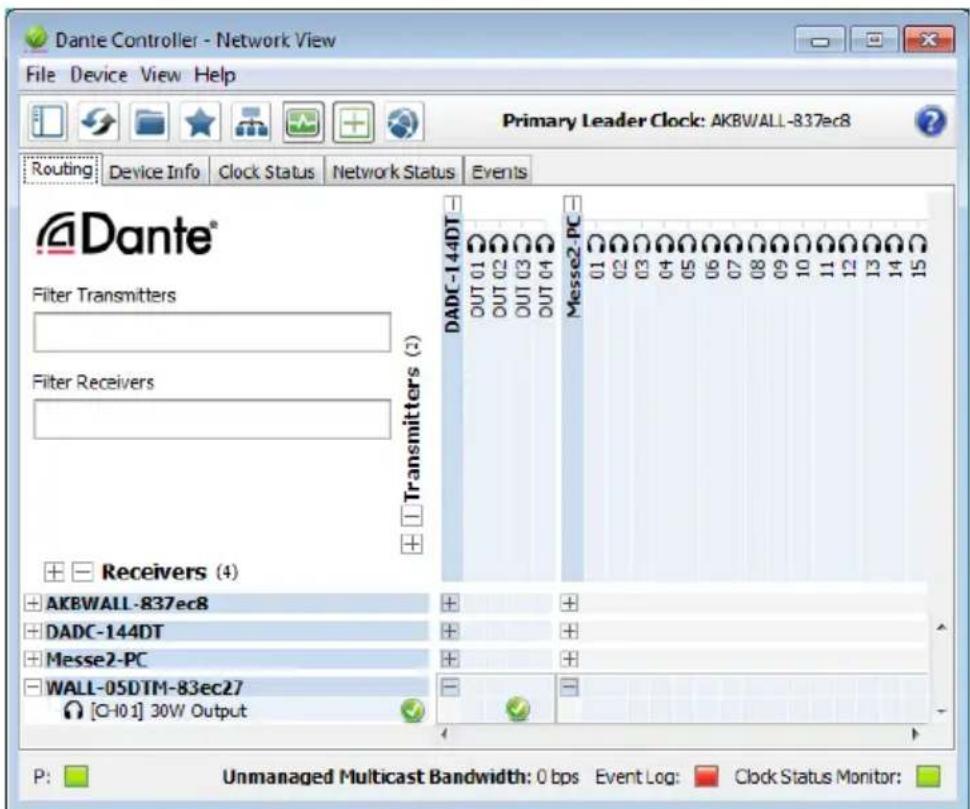Close the Dante Controller window
This screenshot has height=809, width=970.
click(x=929, y=41)
